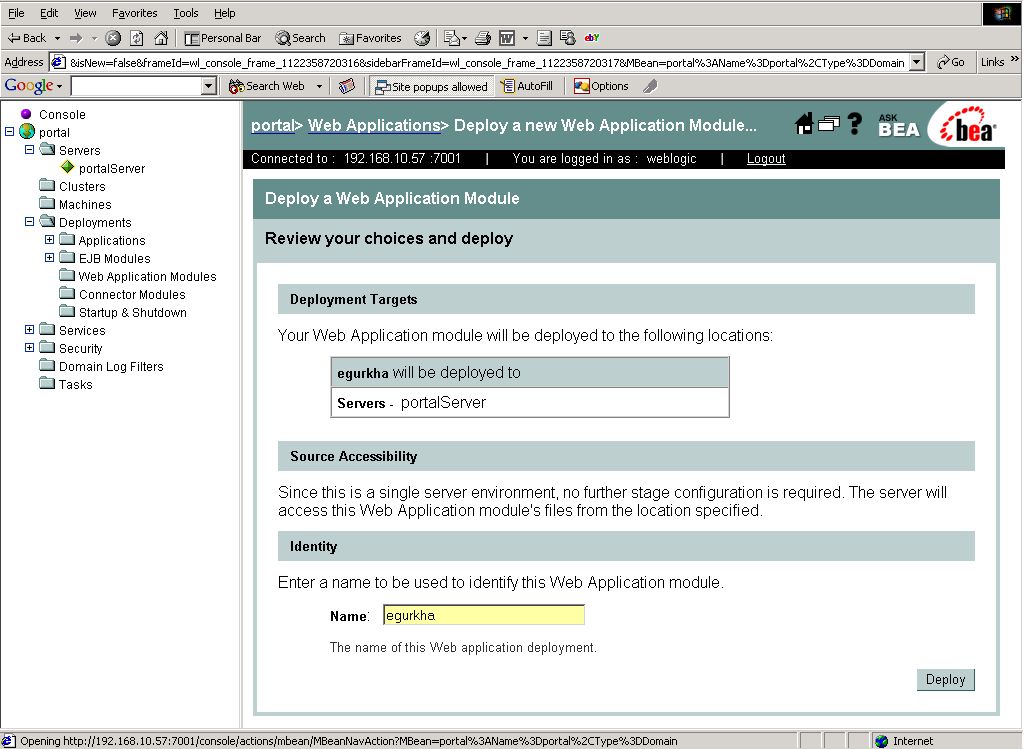The image size is (1024, 749).
Task: Open the Favorites toolbar button
Action: coord(370,38)
